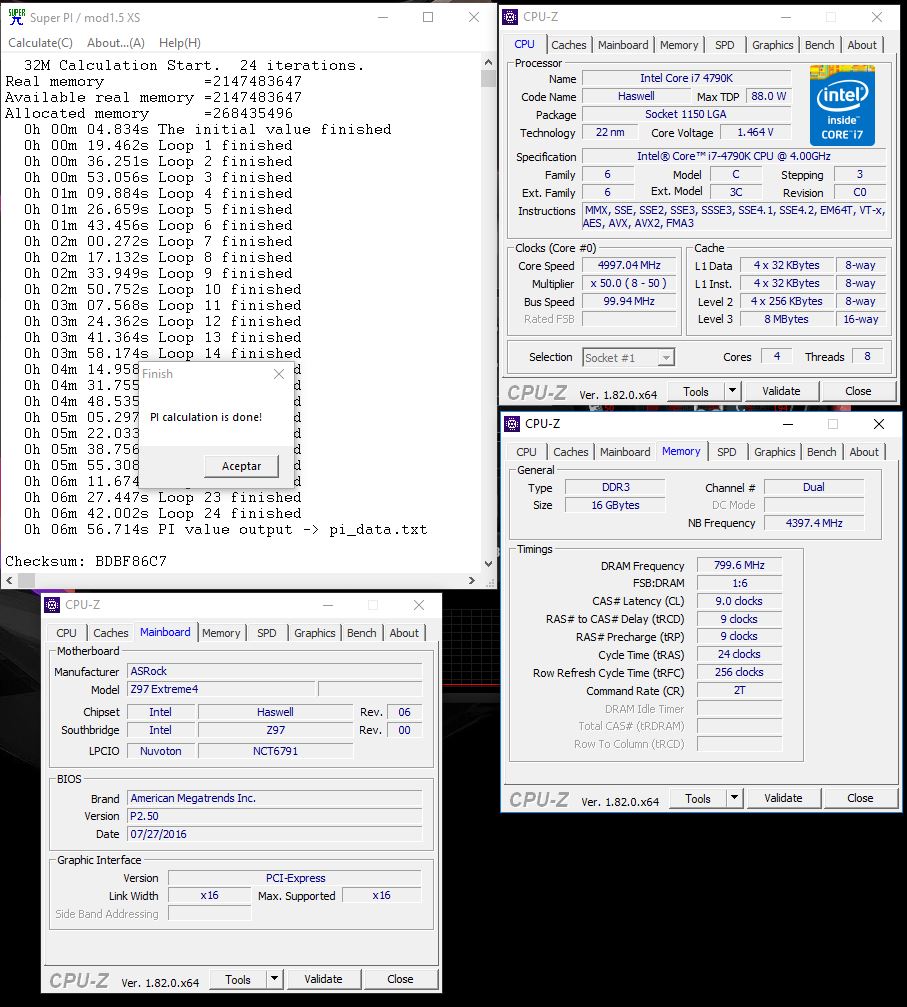Image resolution: width=907 pixels, height=1007 pixels.
Task: Switch to CPU tab in the CPU-Z Mainboard window
Action: [x=66, y=633]
